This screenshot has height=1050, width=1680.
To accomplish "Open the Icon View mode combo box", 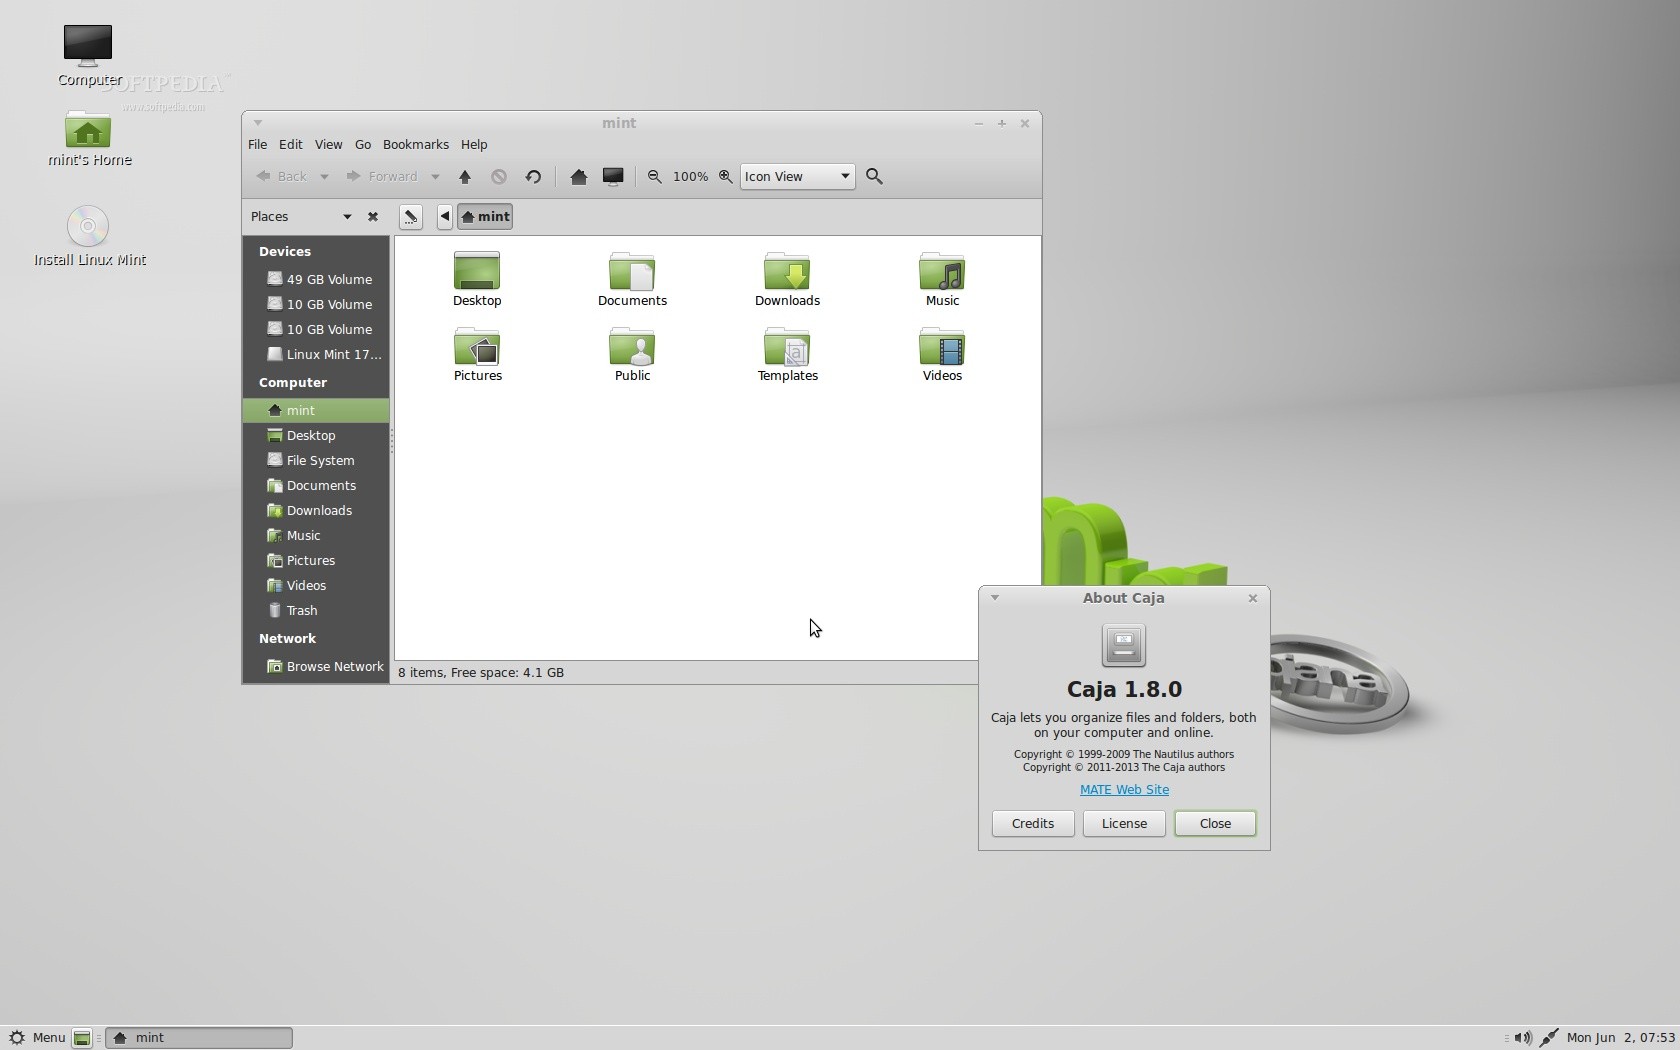I will [x=797, y=177].
